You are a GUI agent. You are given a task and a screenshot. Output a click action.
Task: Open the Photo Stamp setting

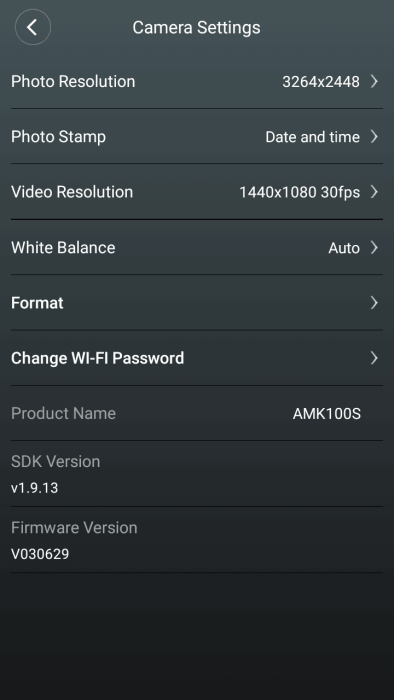tap(197, 136)
